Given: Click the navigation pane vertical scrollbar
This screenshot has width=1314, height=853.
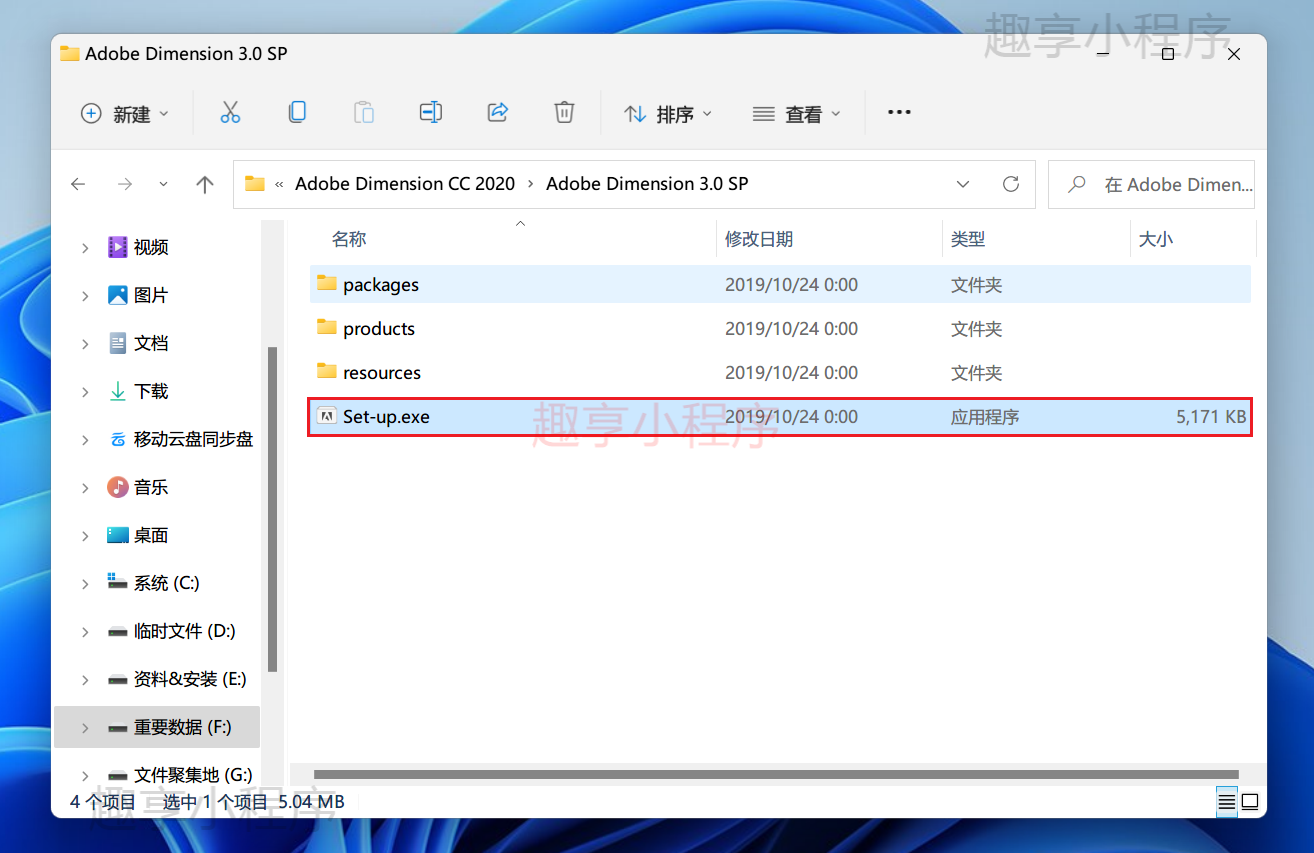Looking at the screenshot, I should 272,509.
